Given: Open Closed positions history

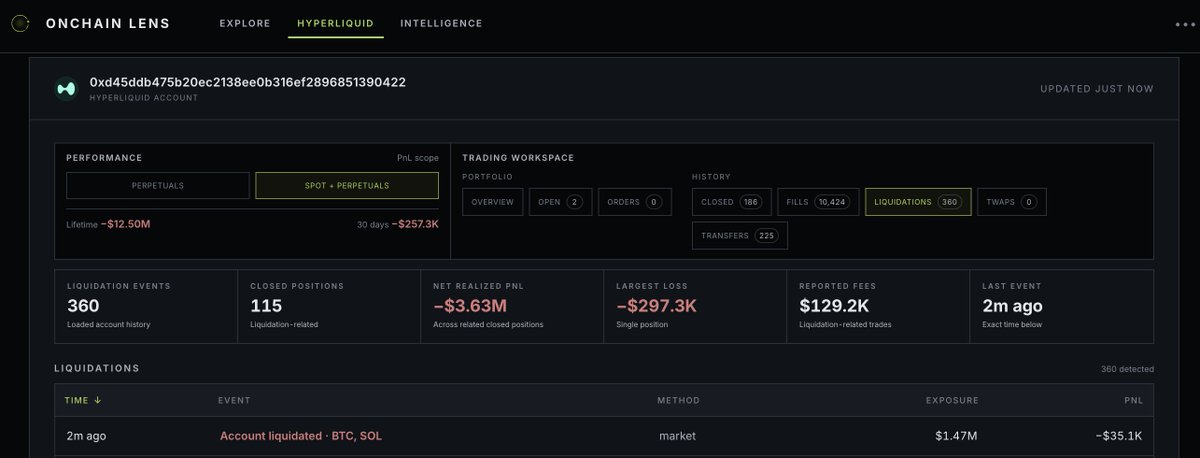Looking at the screenshot, I should 730,202.
